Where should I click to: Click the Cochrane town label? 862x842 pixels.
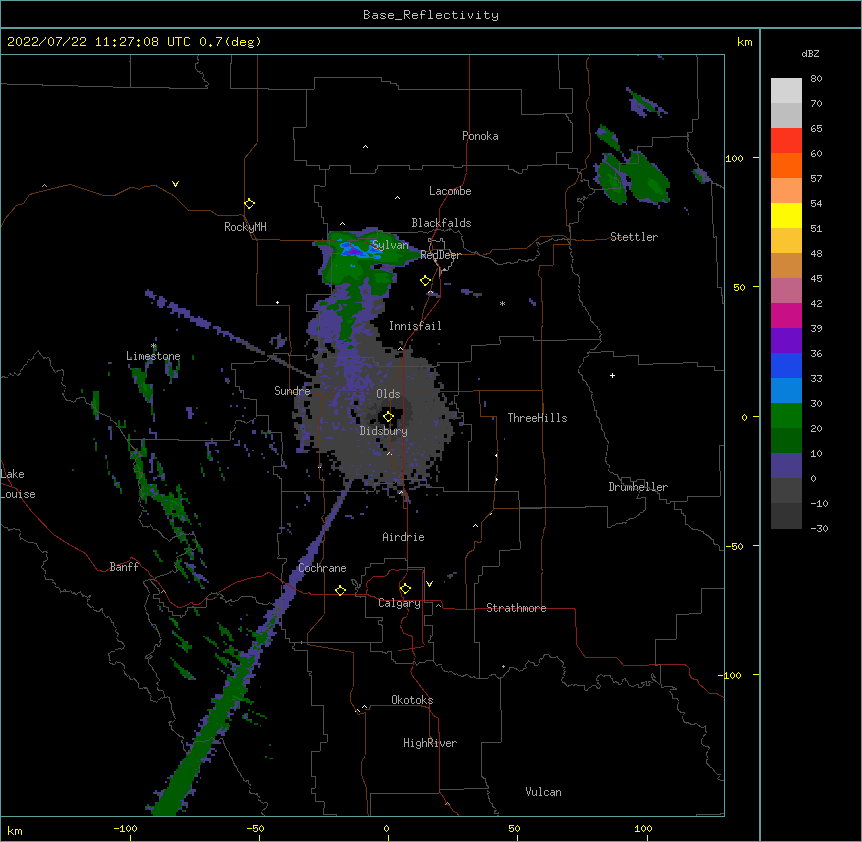322,568
